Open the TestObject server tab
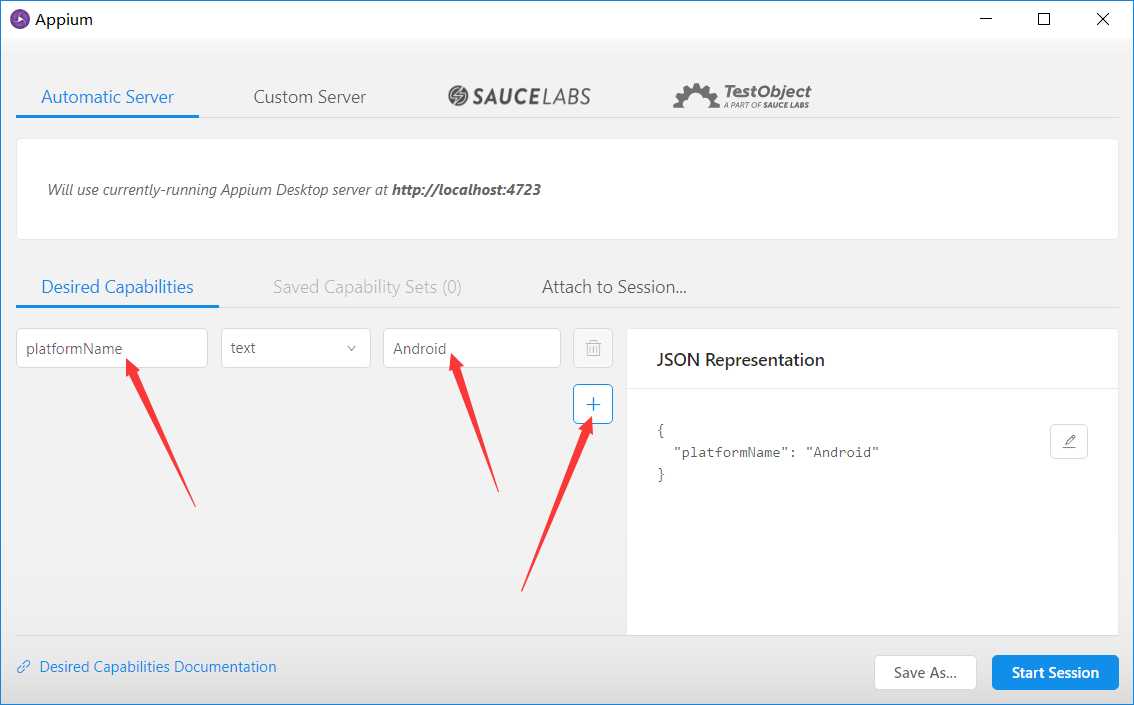This screenshot has width=1134, height=705. click(742, 96)
